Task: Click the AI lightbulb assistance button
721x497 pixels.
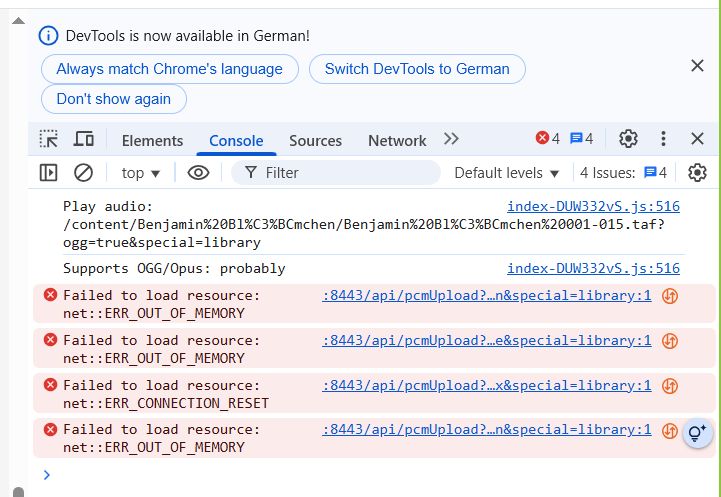Action: point(698,433)
